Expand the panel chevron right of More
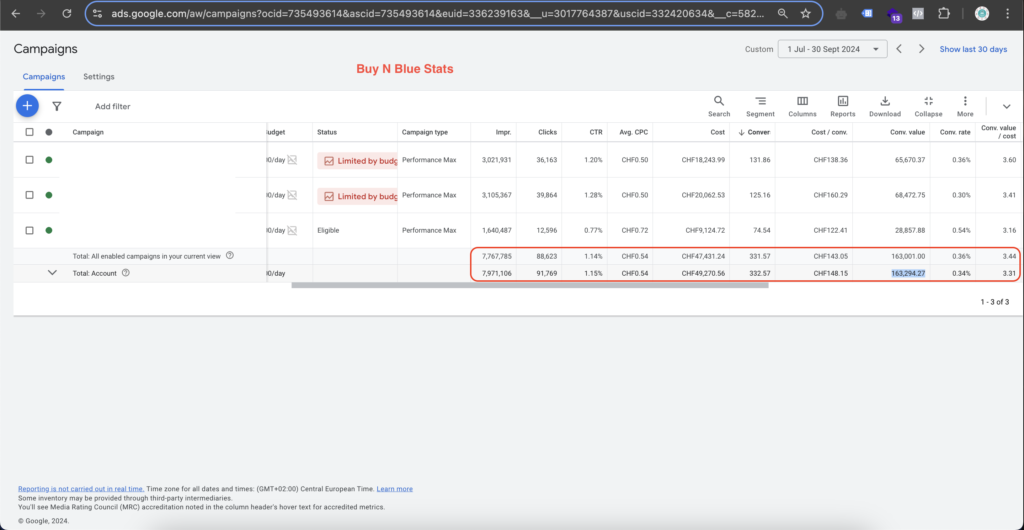 (1006, 106)
